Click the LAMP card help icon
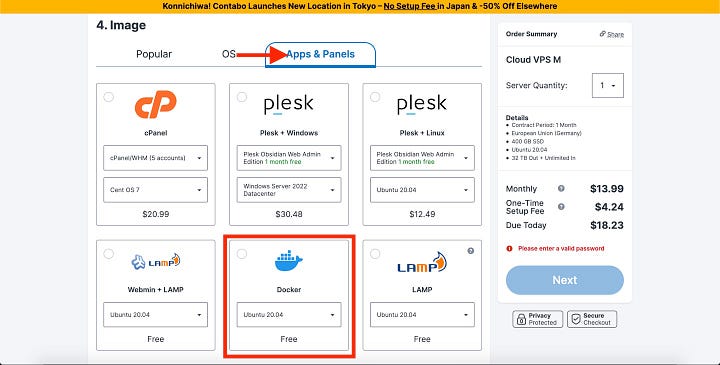The height and width of the screenshot is (365, 720). 471,251
